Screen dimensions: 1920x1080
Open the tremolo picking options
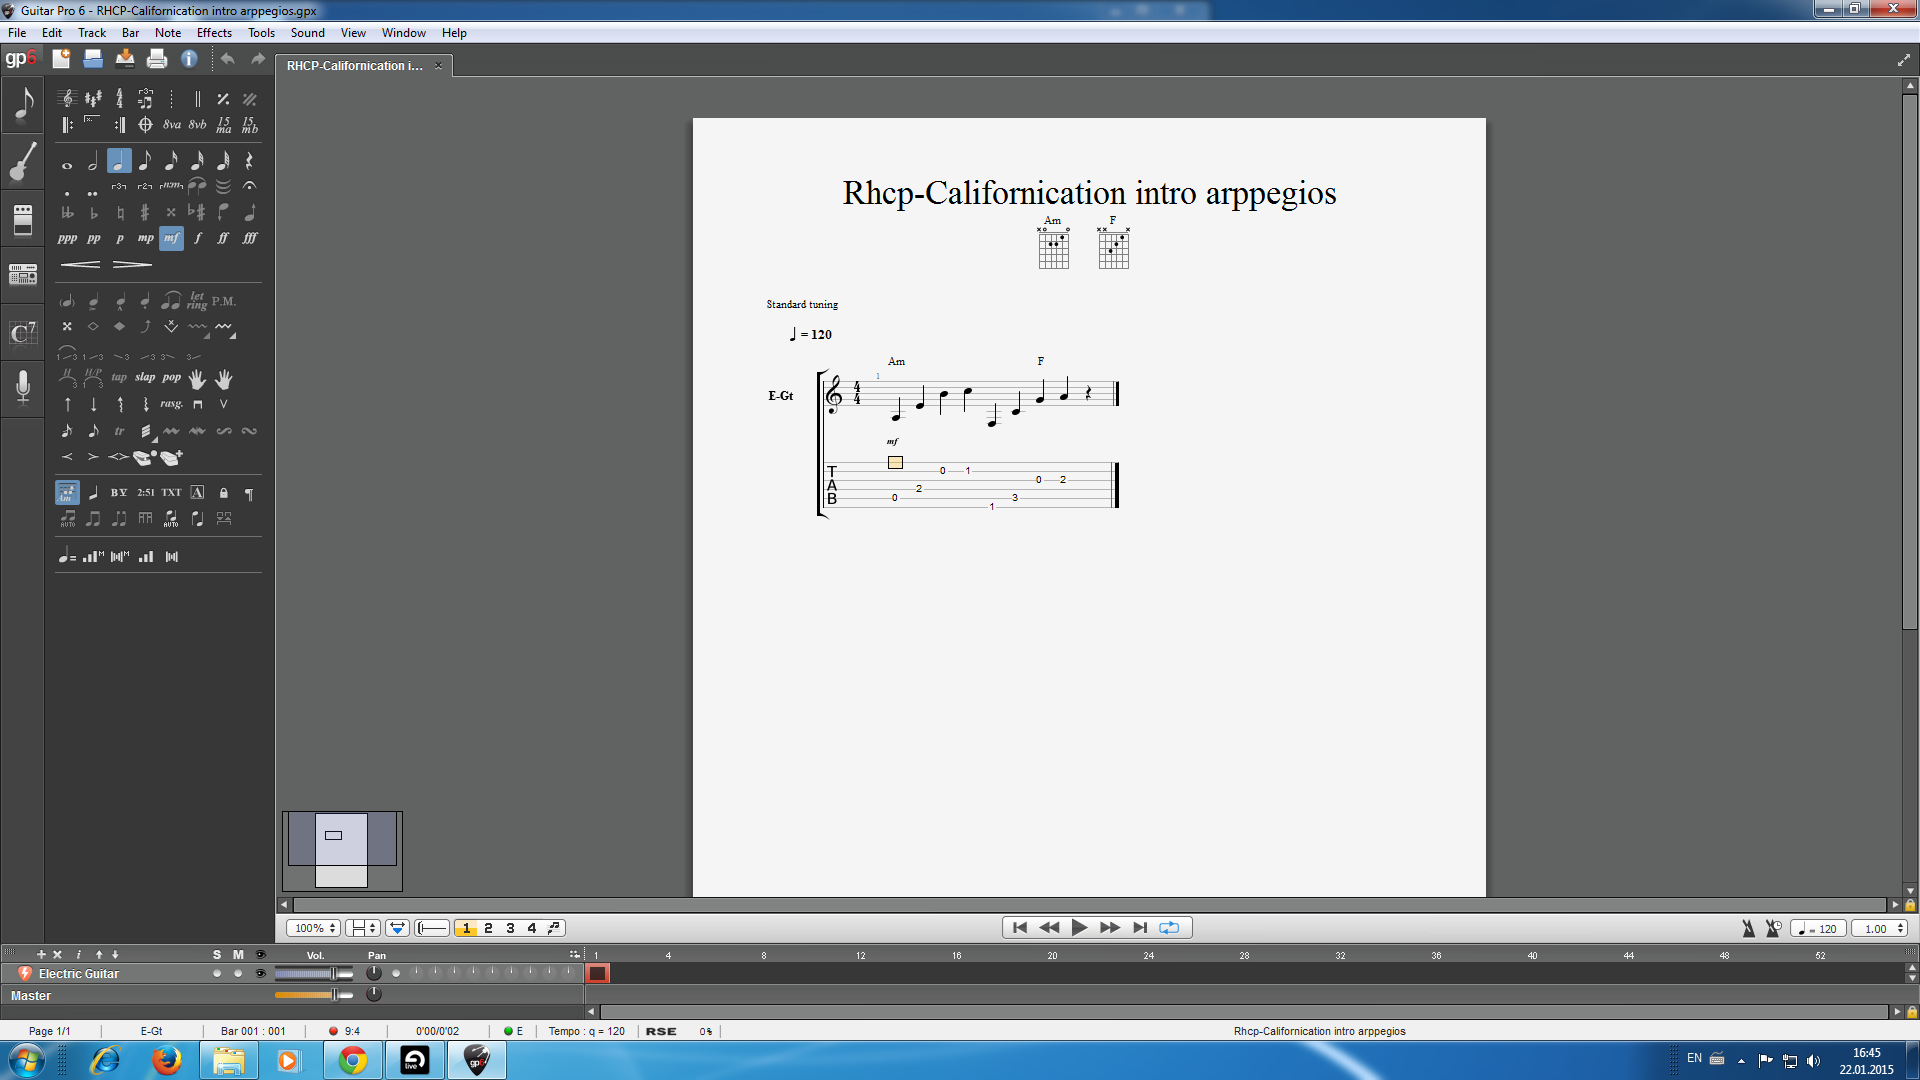146,431
